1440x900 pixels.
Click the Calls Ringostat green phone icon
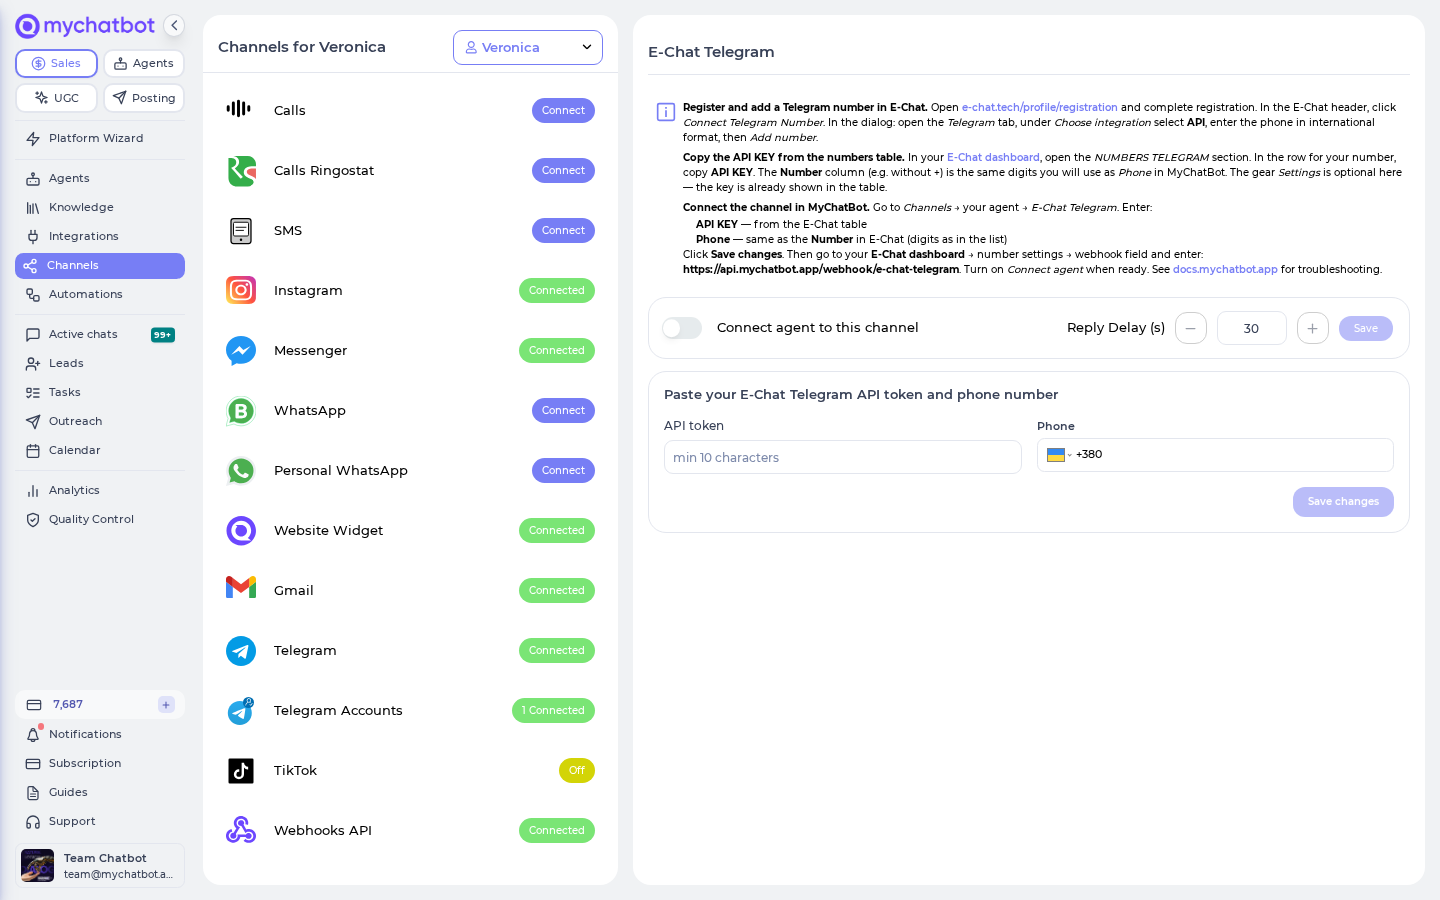pos(241,171)
